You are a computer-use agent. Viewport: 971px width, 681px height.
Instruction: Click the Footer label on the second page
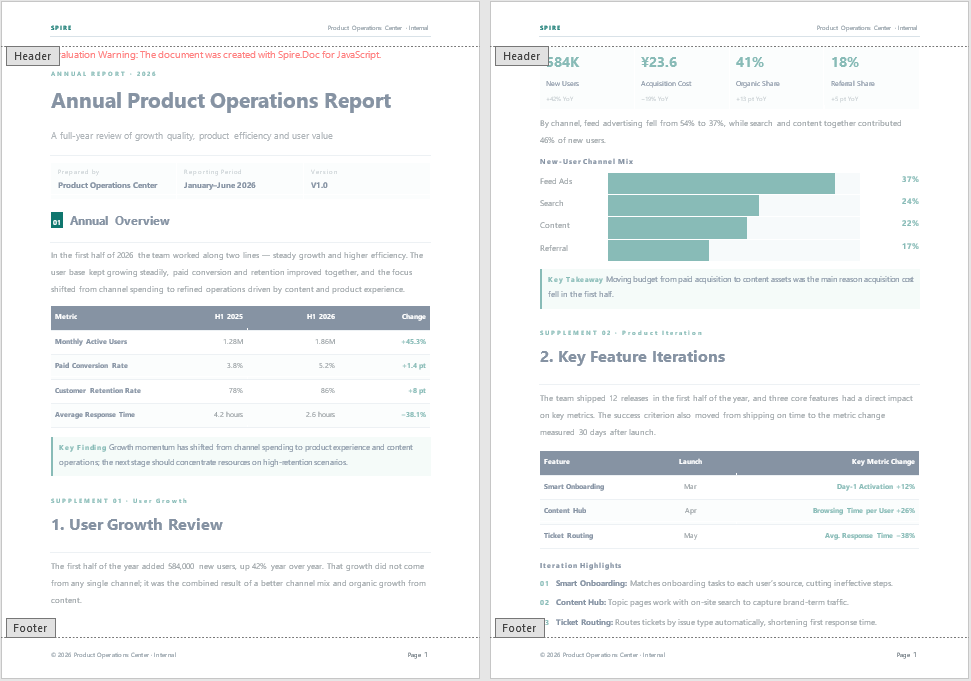point(520,628)
